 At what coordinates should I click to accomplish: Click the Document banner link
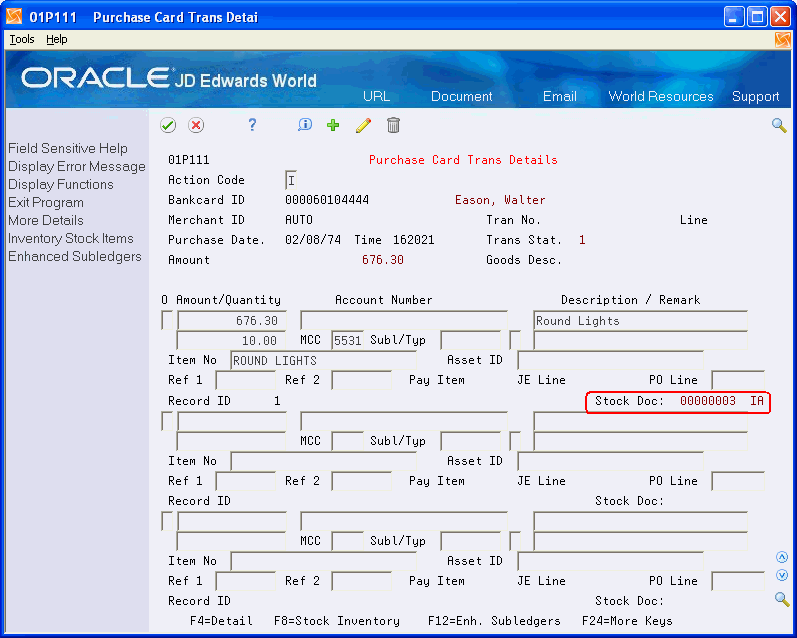(x=462, y=96)
